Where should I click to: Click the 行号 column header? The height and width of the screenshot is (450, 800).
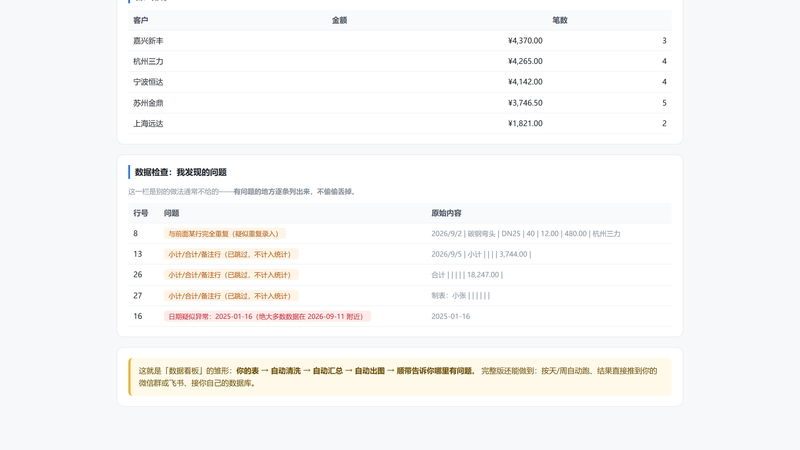[140, 213]
